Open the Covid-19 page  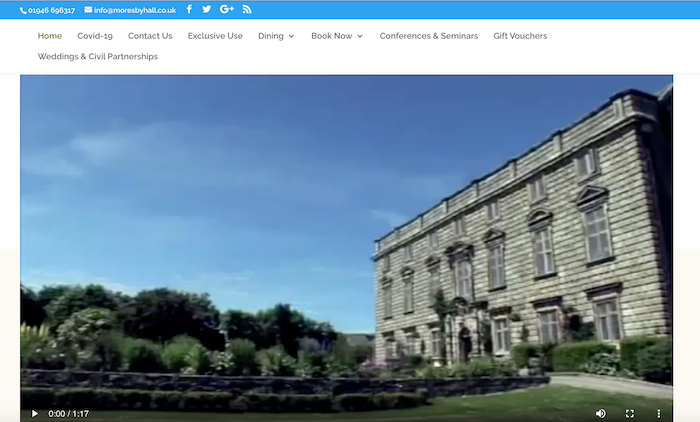pos(95,36)
